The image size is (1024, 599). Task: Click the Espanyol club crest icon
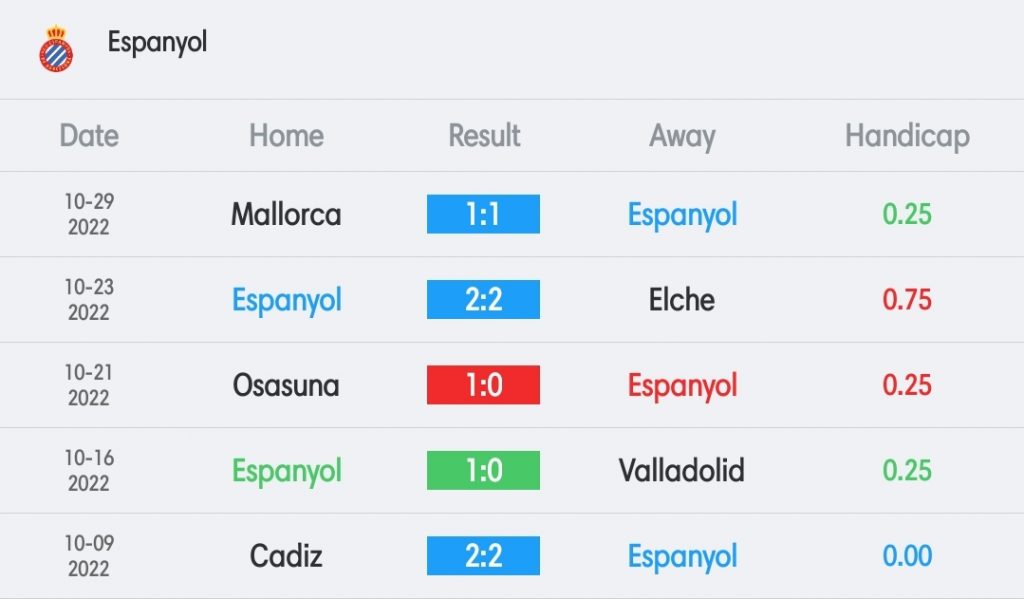(56, 49)
